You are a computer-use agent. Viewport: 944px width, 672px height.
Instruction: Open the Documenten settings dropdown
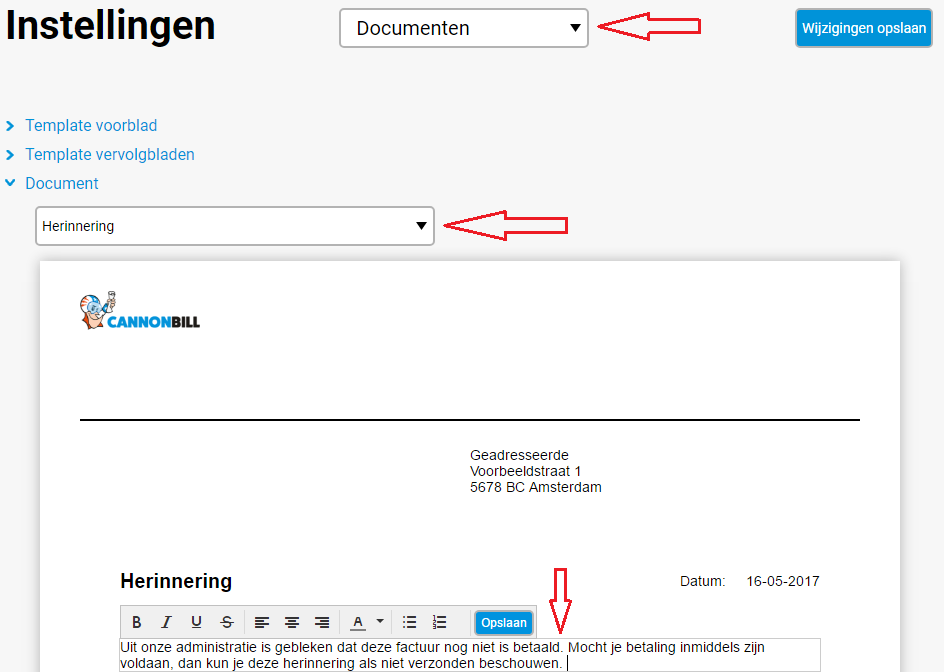coord(464,28)
